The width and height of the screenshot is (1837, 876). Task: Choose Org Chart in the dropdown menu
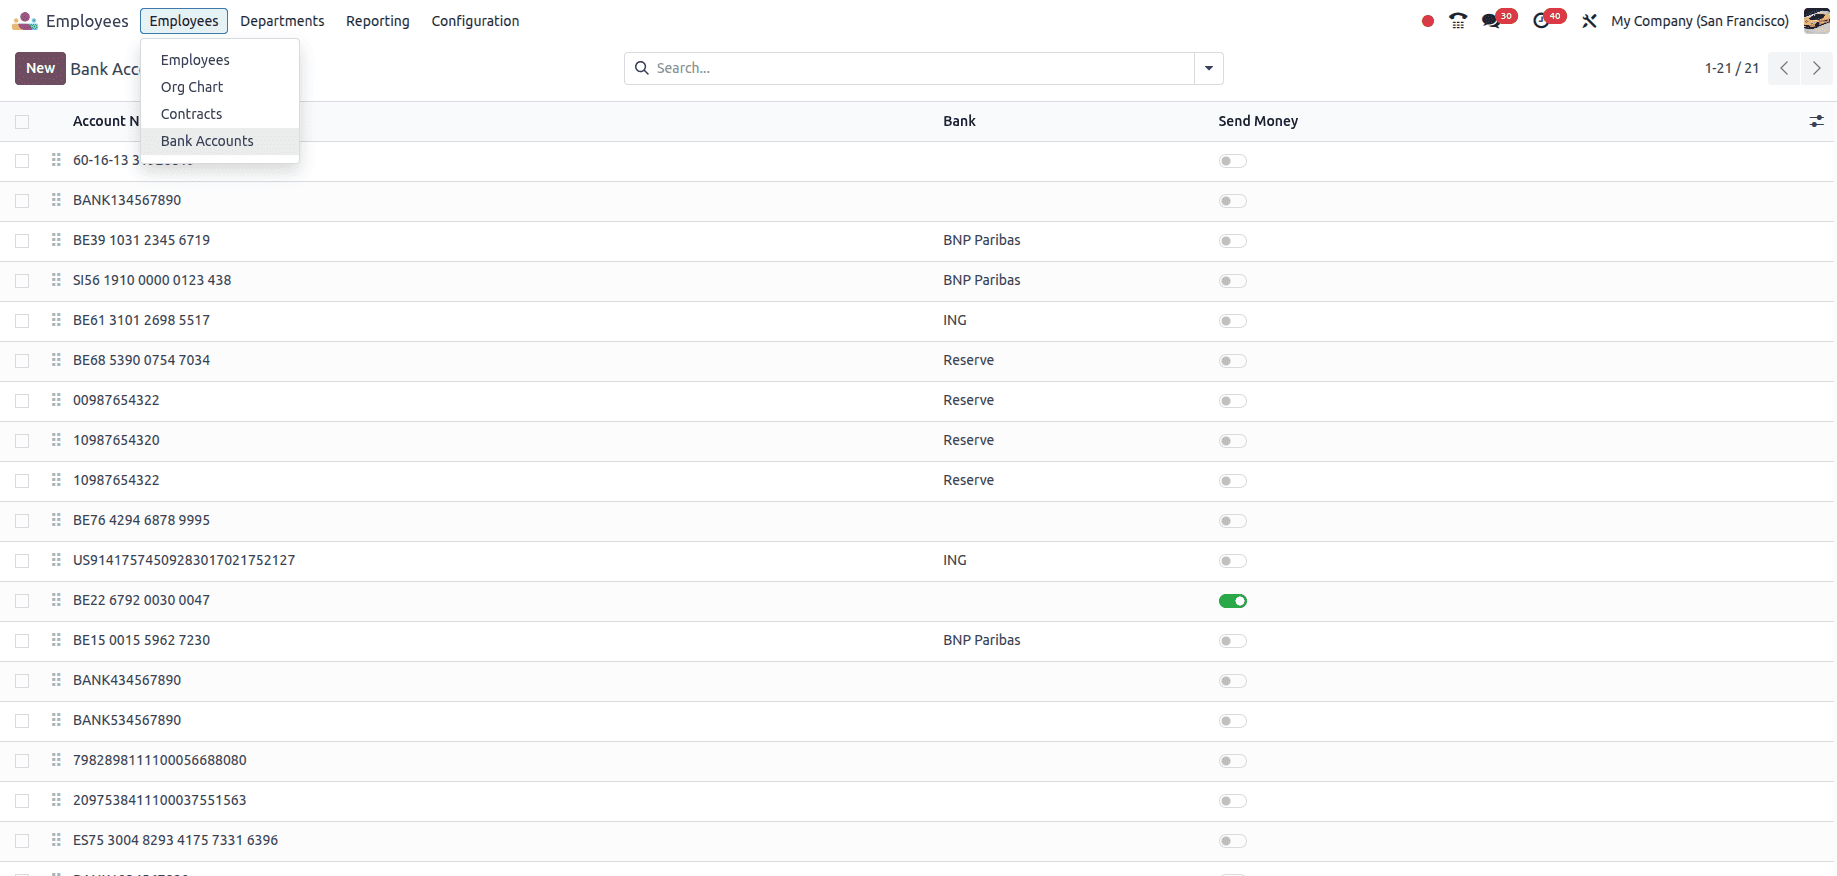click(x=220, y=87)
